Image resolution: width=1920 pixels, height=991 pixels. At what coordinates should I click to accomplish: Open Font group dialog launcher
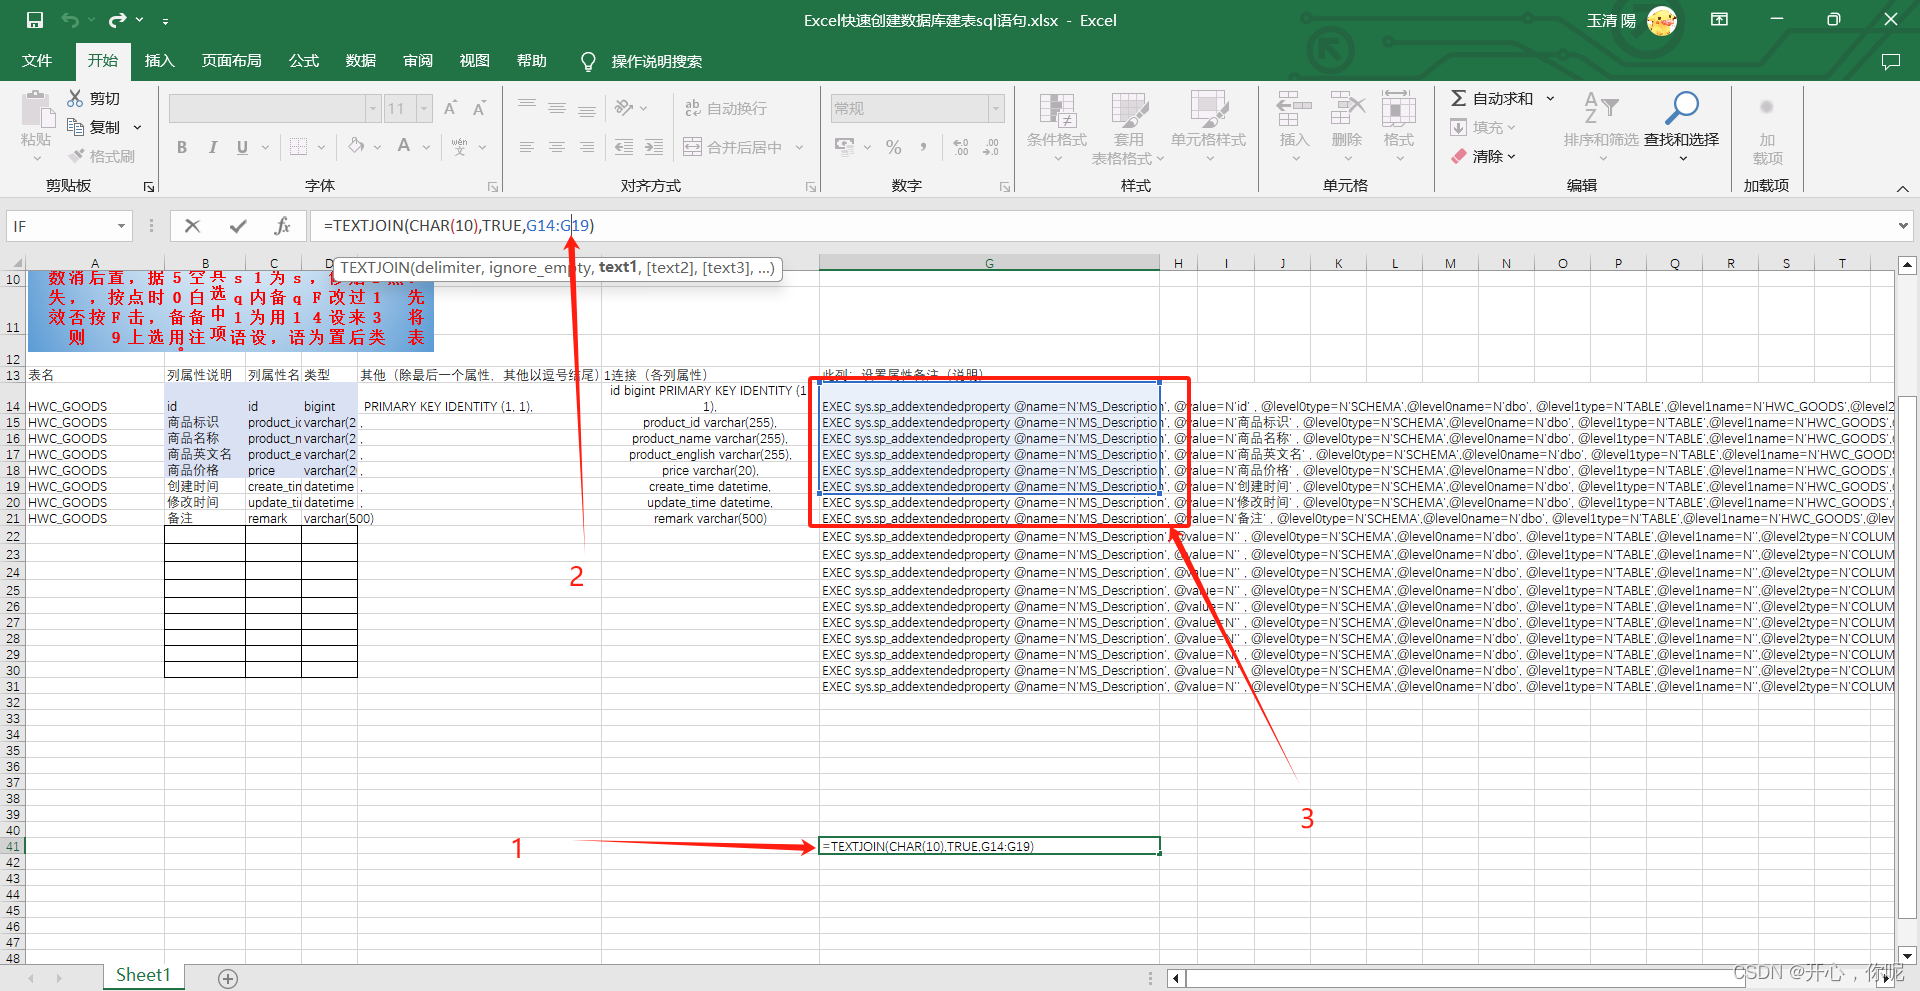tap(492, 187)
